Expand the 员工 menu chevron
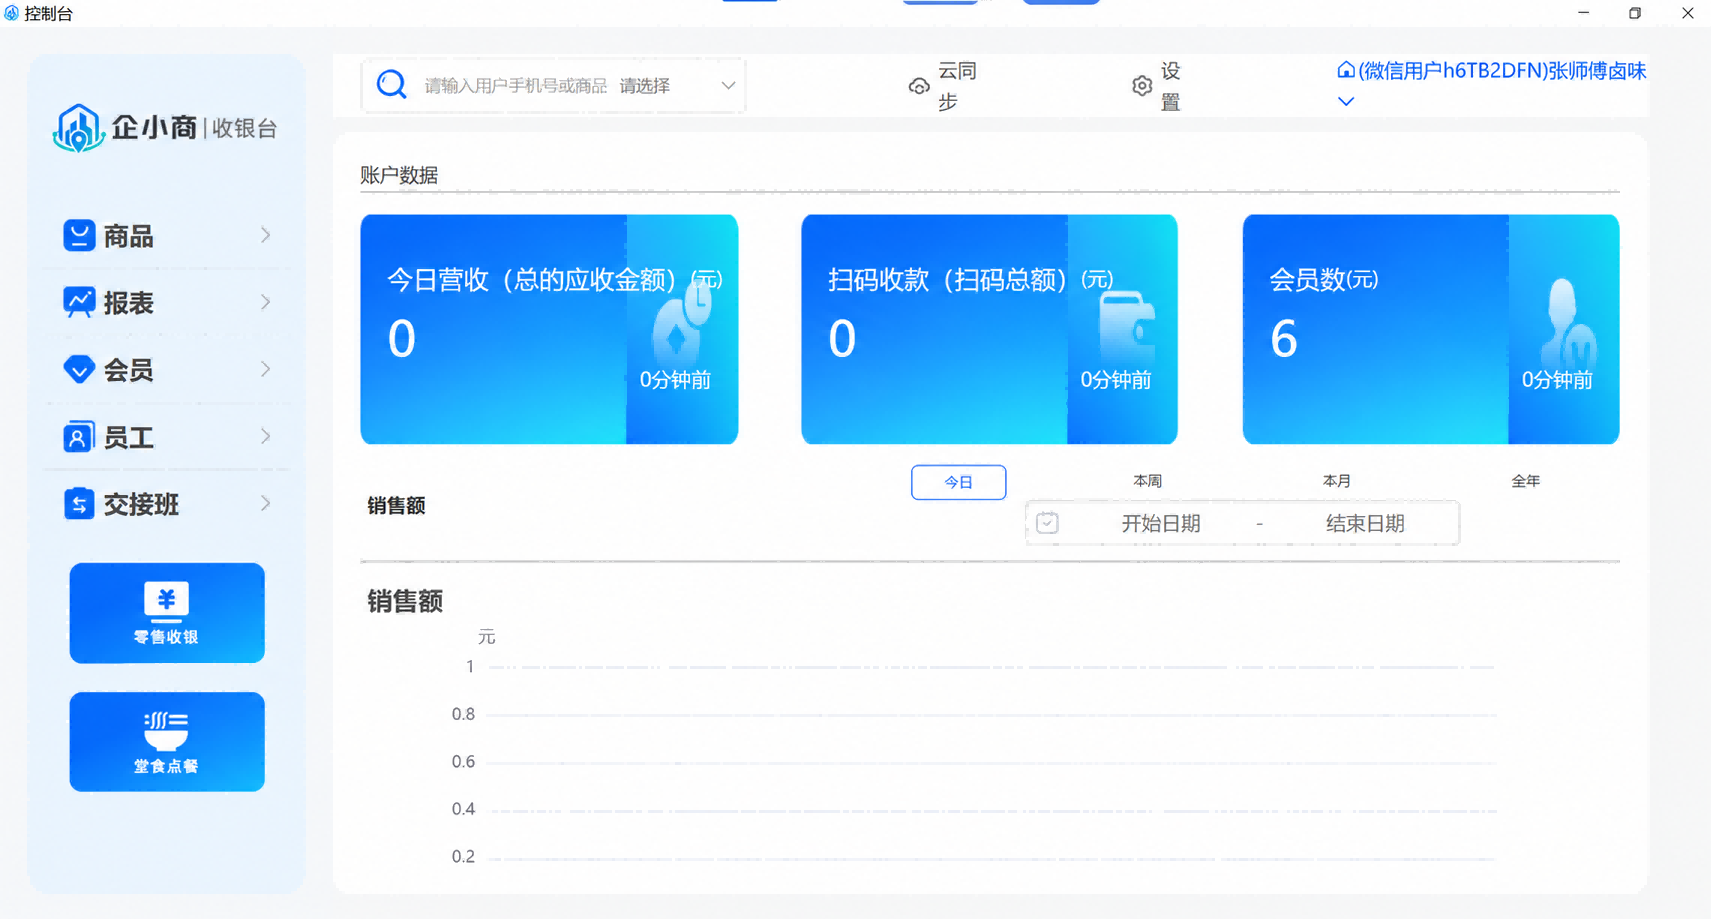Screen dimensions: 1711x919 coord(266,437)
